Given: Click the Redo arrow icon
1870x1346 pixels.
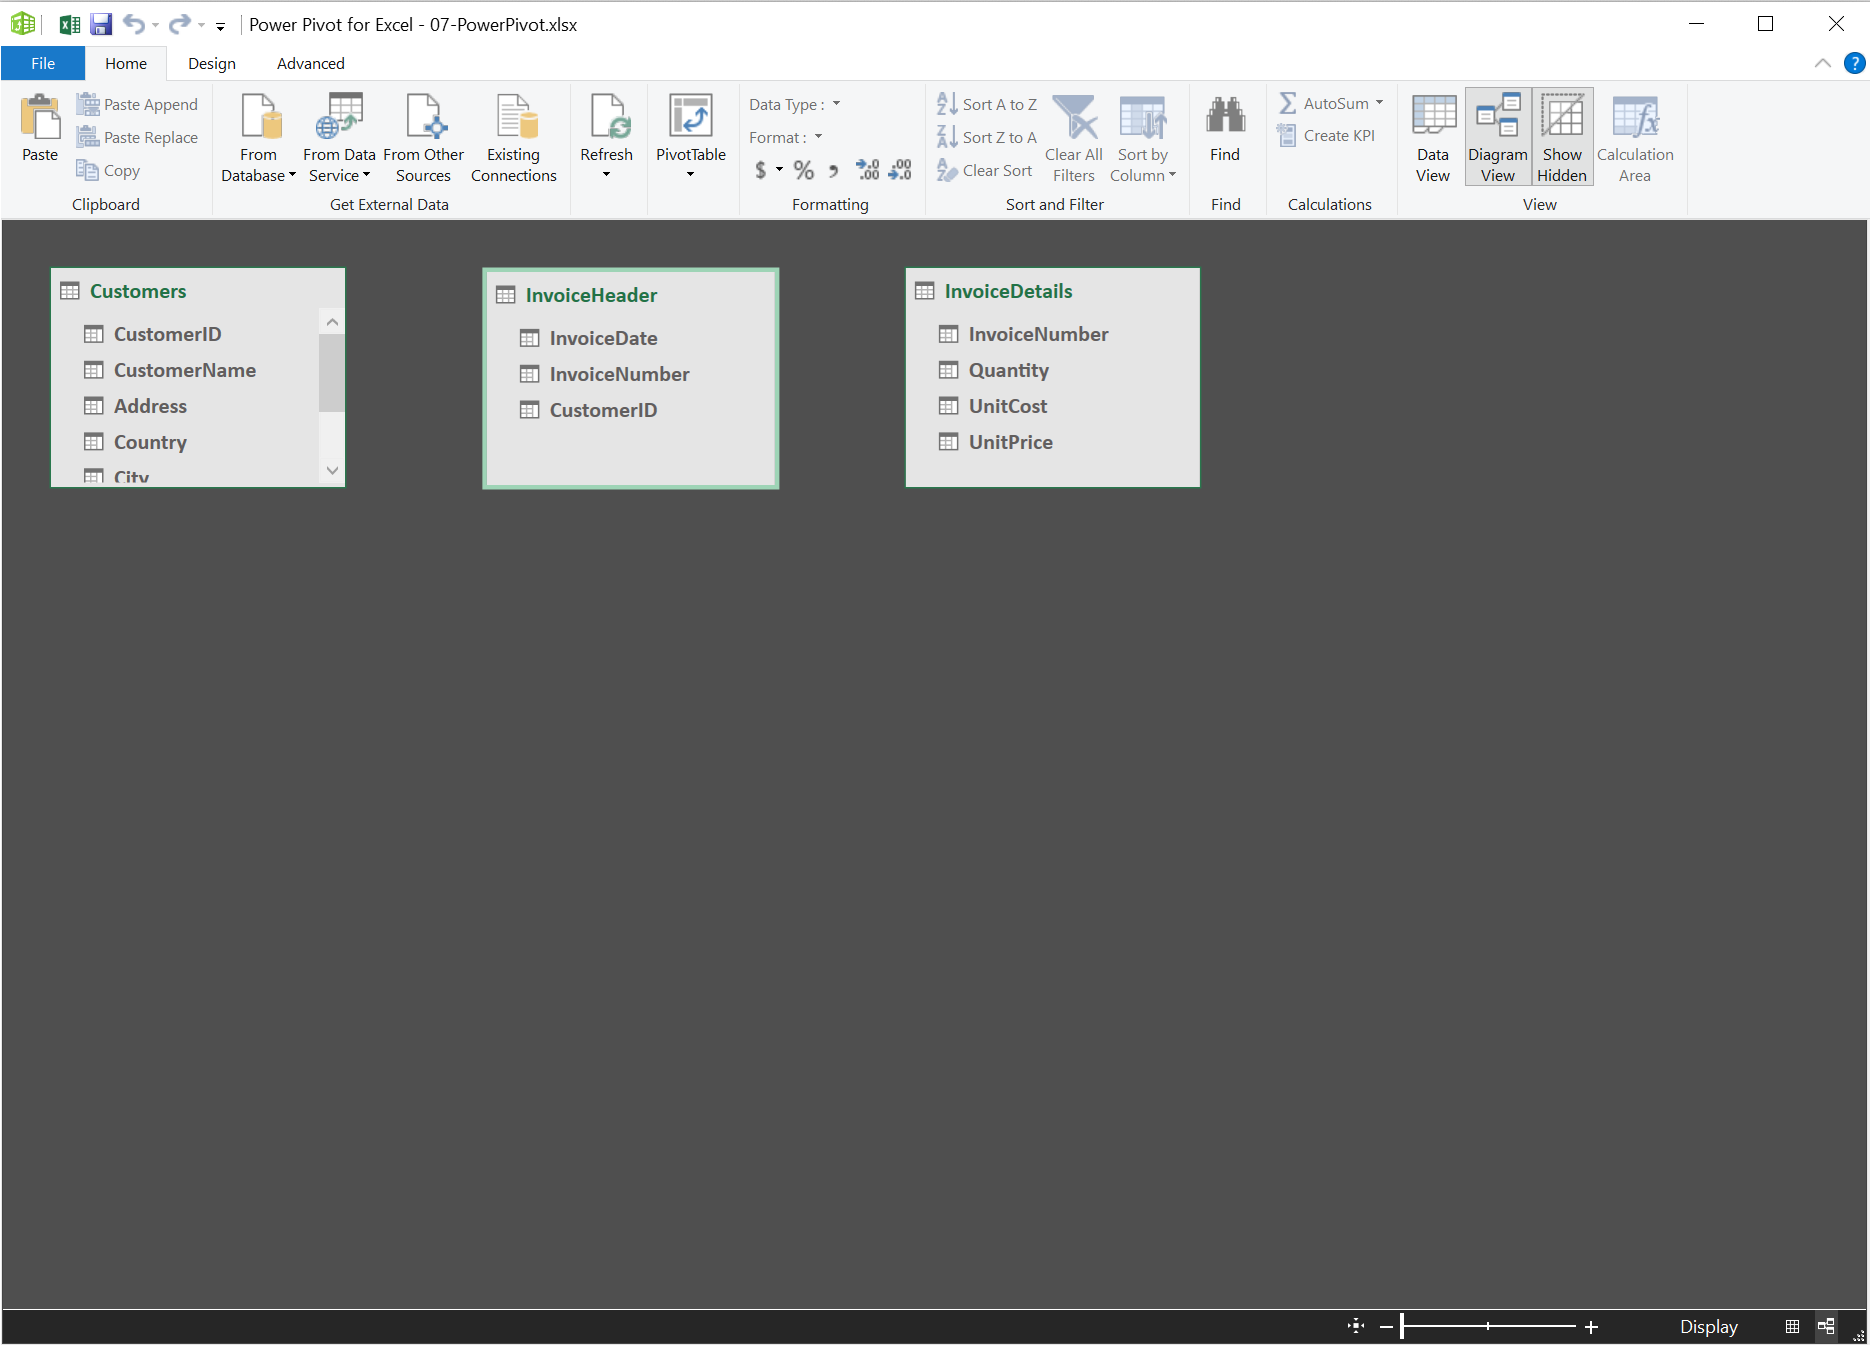Looking at the screenshot, I should point(180,24).
